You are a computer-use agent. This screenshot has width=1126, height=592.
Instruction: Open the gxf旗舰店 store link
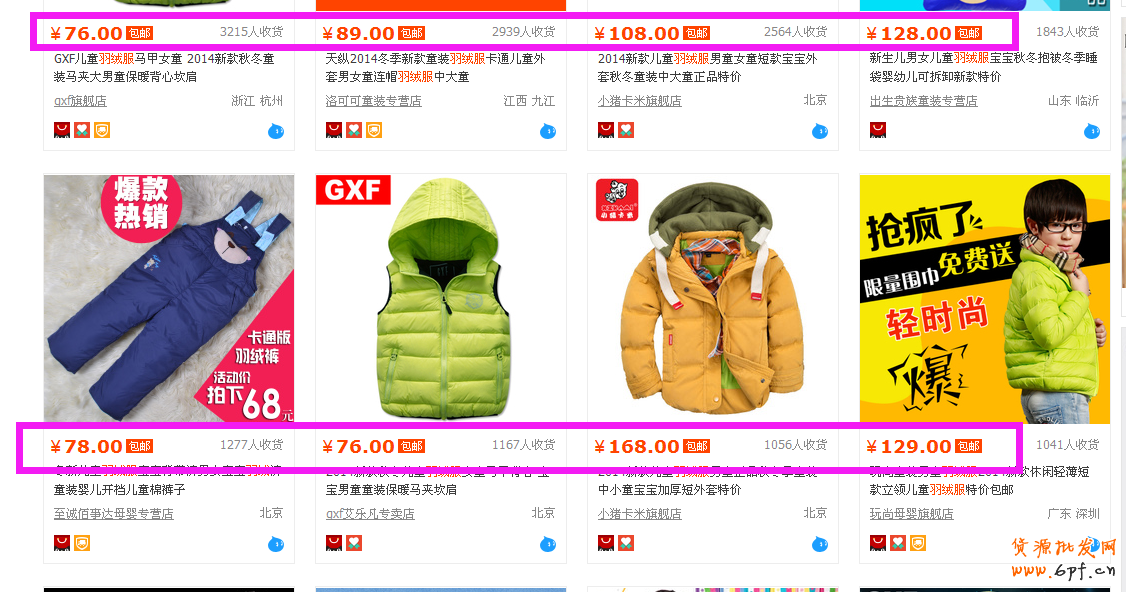tap(80, 101)
